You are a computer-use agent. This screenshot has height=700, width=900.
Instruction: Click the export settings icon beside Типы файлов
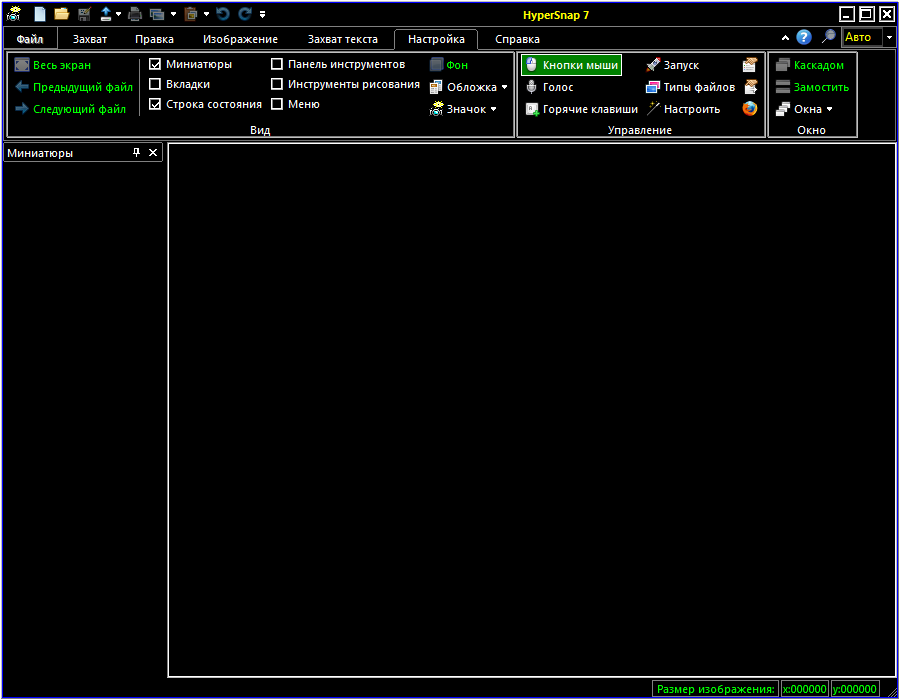pos(751,87)
